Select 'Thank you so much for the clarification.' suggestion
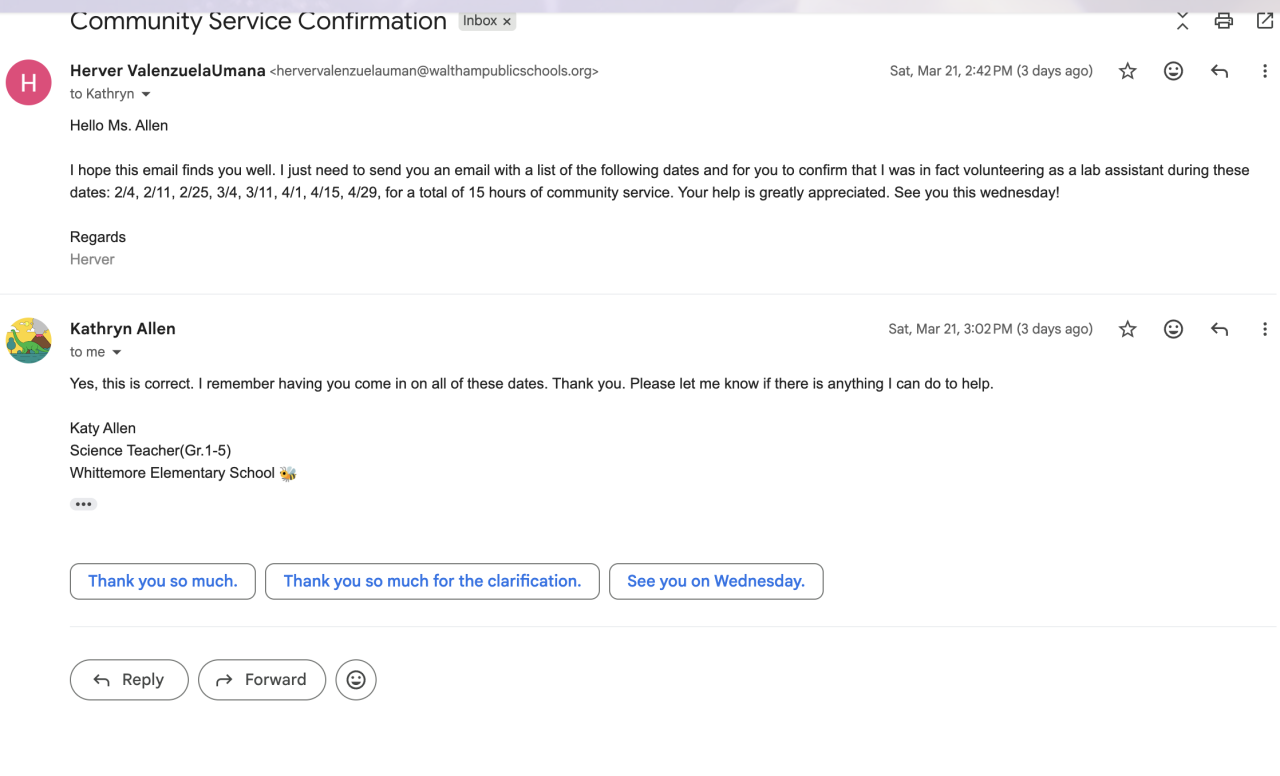The image size is (1280, 776). [x=432, y=581]
